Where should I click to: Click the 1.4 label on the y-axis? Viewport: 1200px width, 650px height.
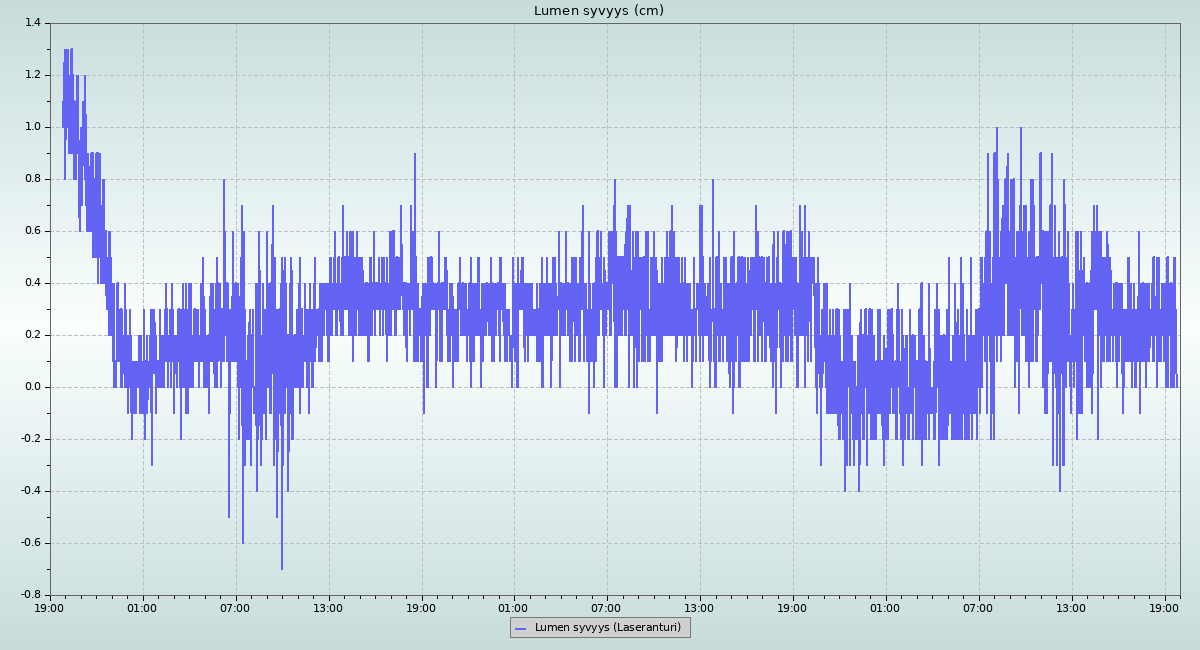point(32,23)
